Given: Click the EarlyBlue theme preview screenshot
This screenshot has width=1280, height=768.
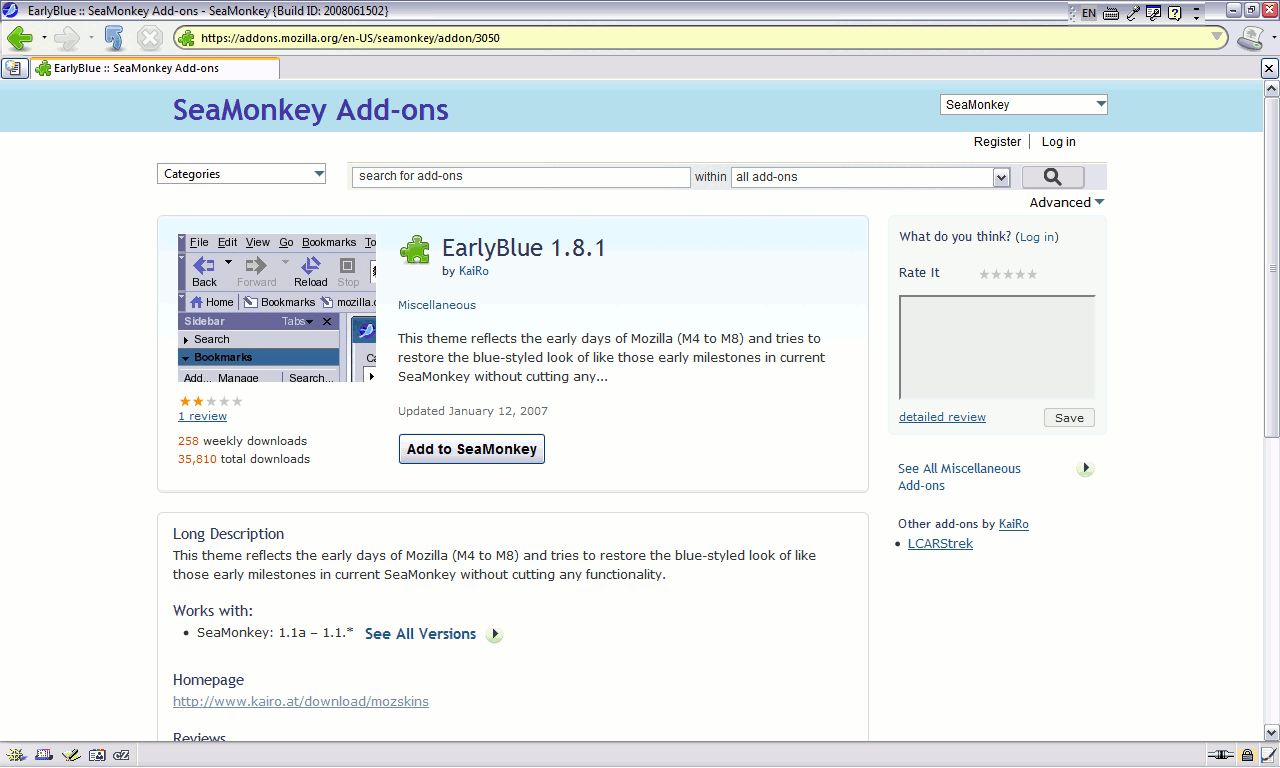Looking at the screenshot, I should [x=277, y=308].
